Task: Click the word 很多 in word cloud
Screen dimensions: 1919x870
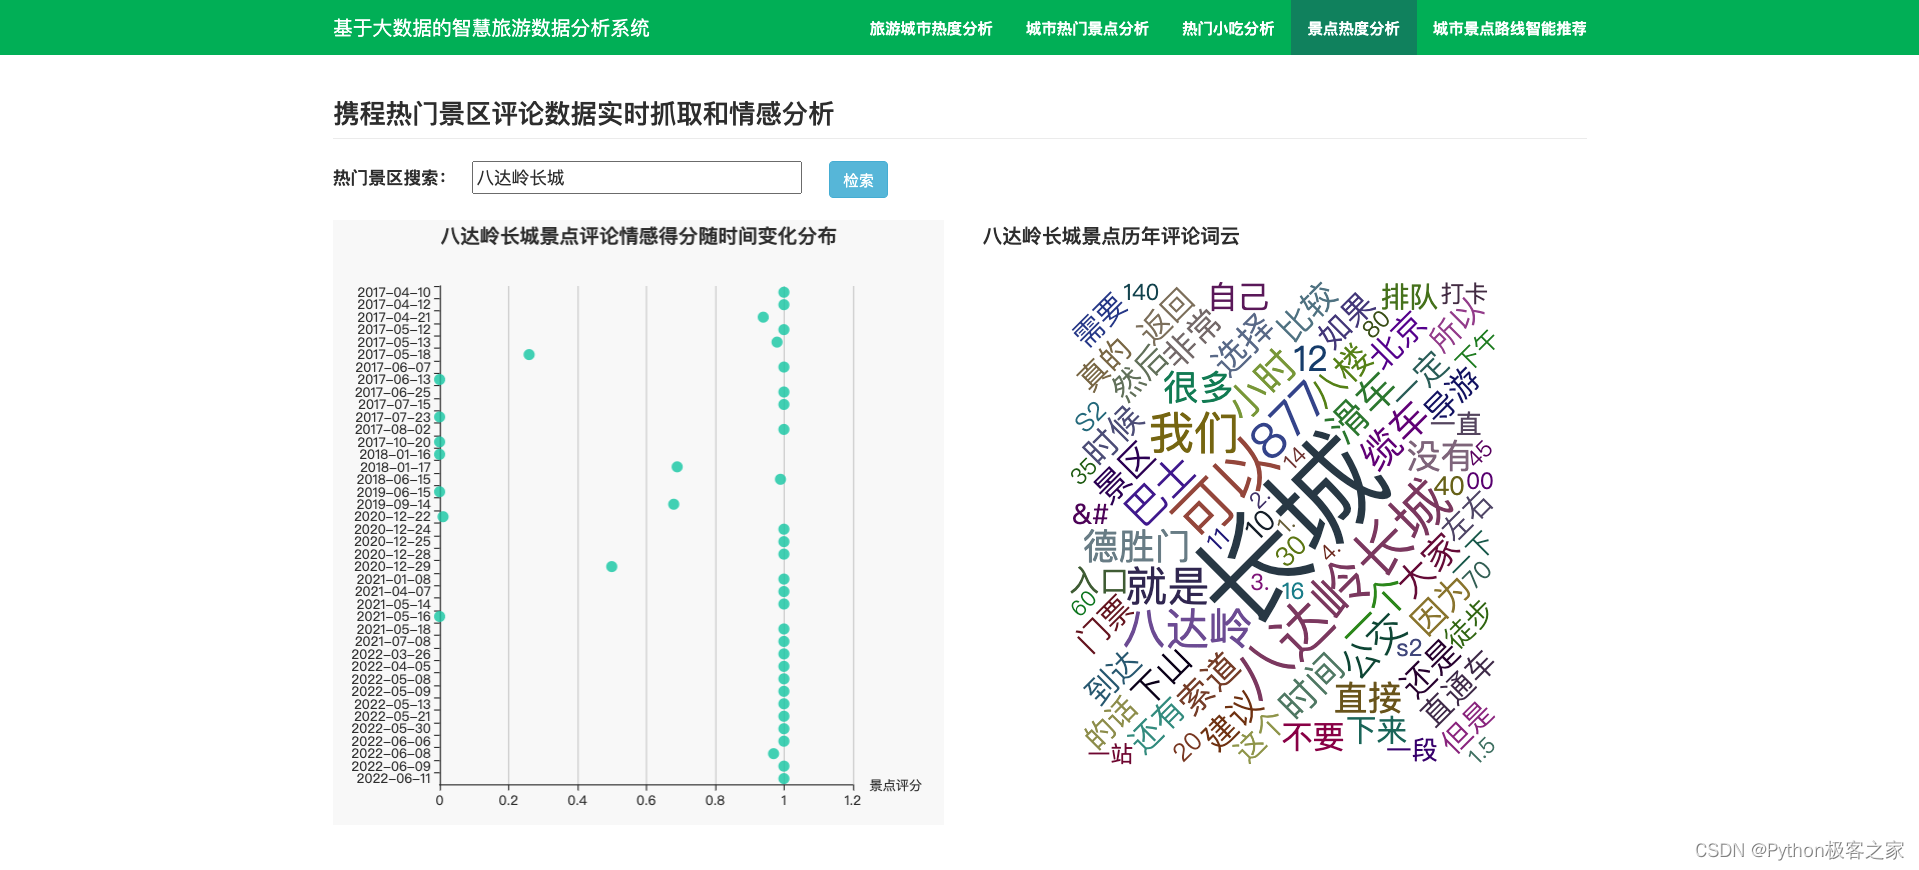Action: pos(1197,388)
